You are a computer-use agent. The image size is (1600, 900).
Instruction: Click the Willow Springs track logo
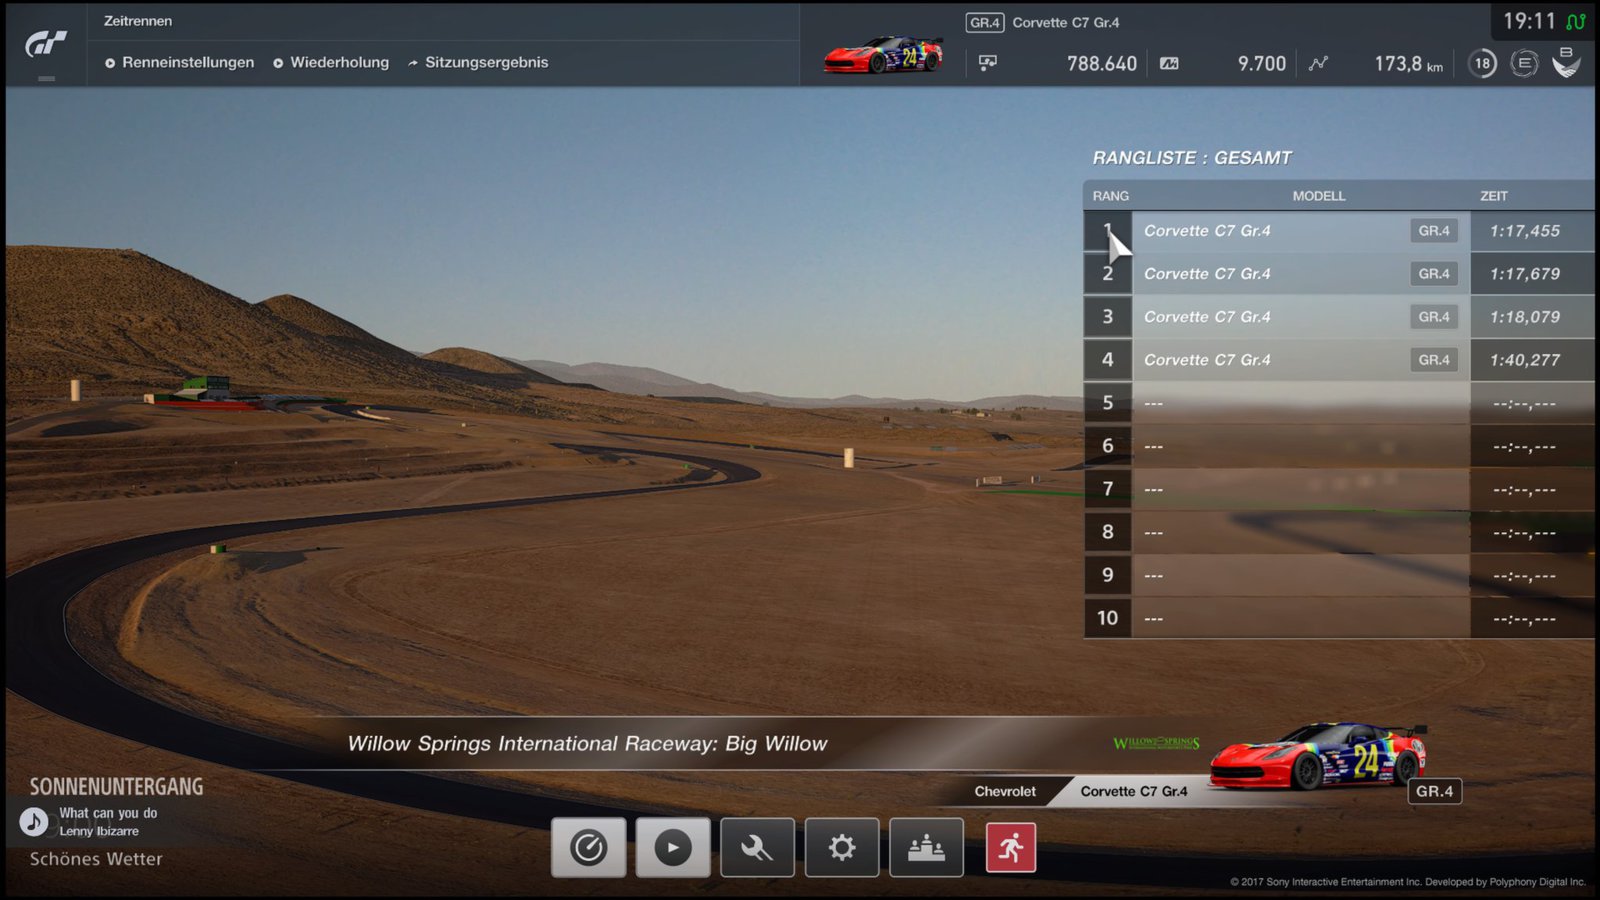tap(1156, 743)
